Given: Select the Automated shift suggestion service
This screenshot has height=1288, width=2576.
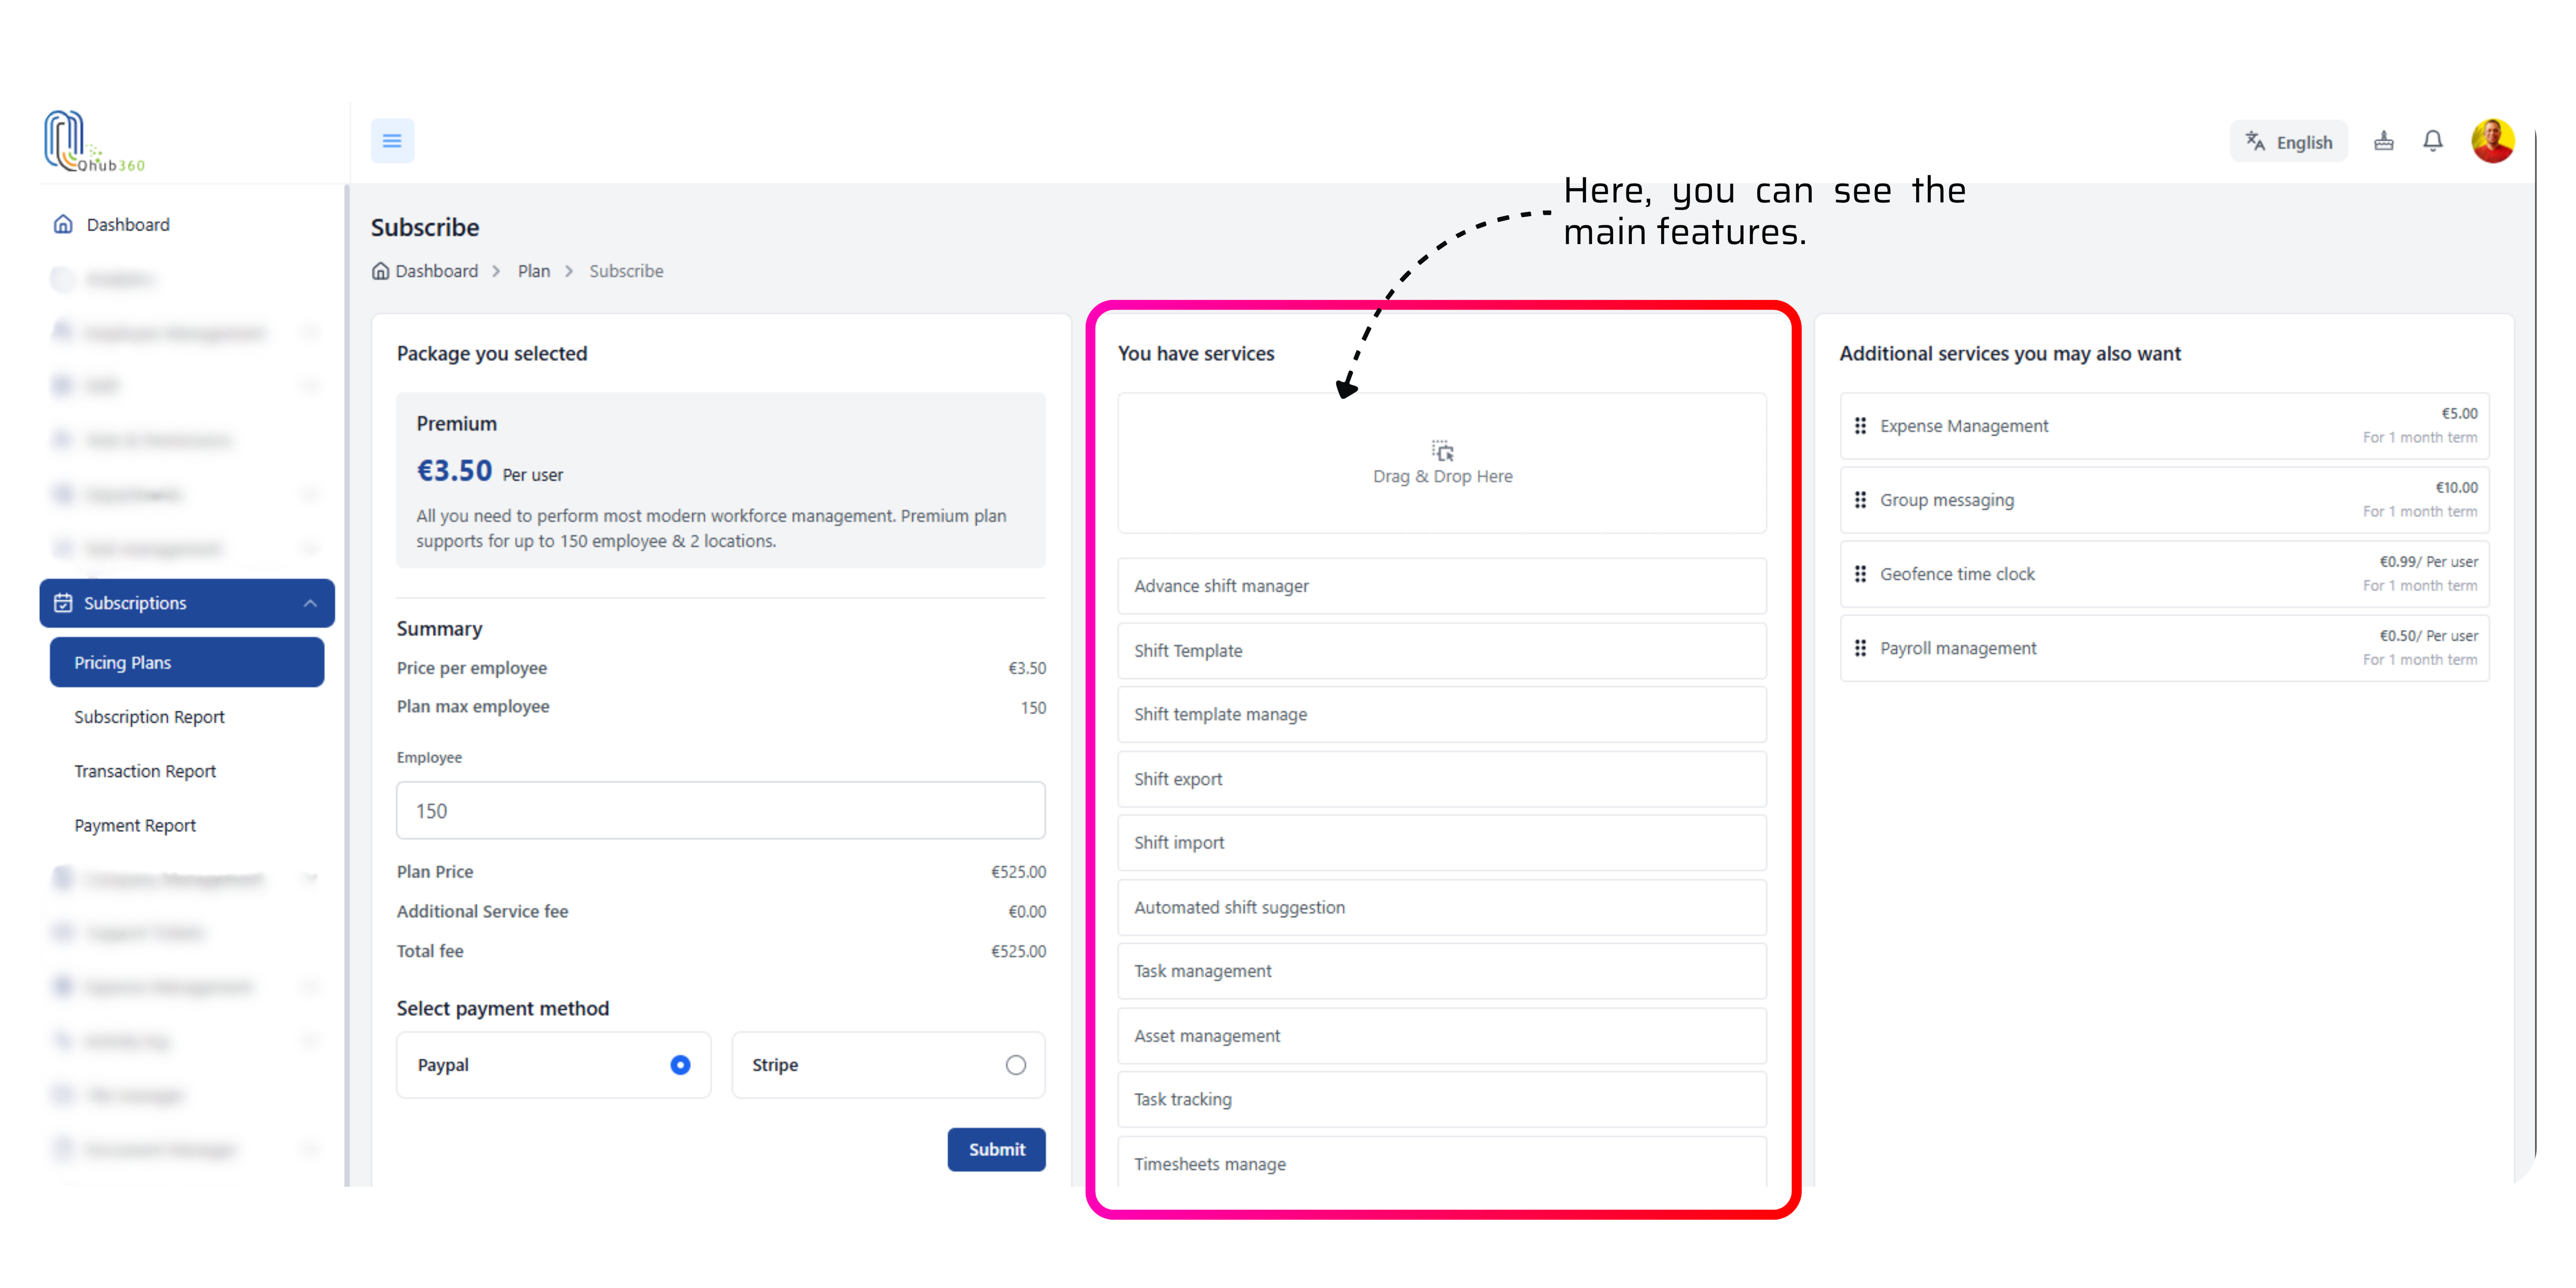Looking at the screenshot, I should pos(1442,908).
